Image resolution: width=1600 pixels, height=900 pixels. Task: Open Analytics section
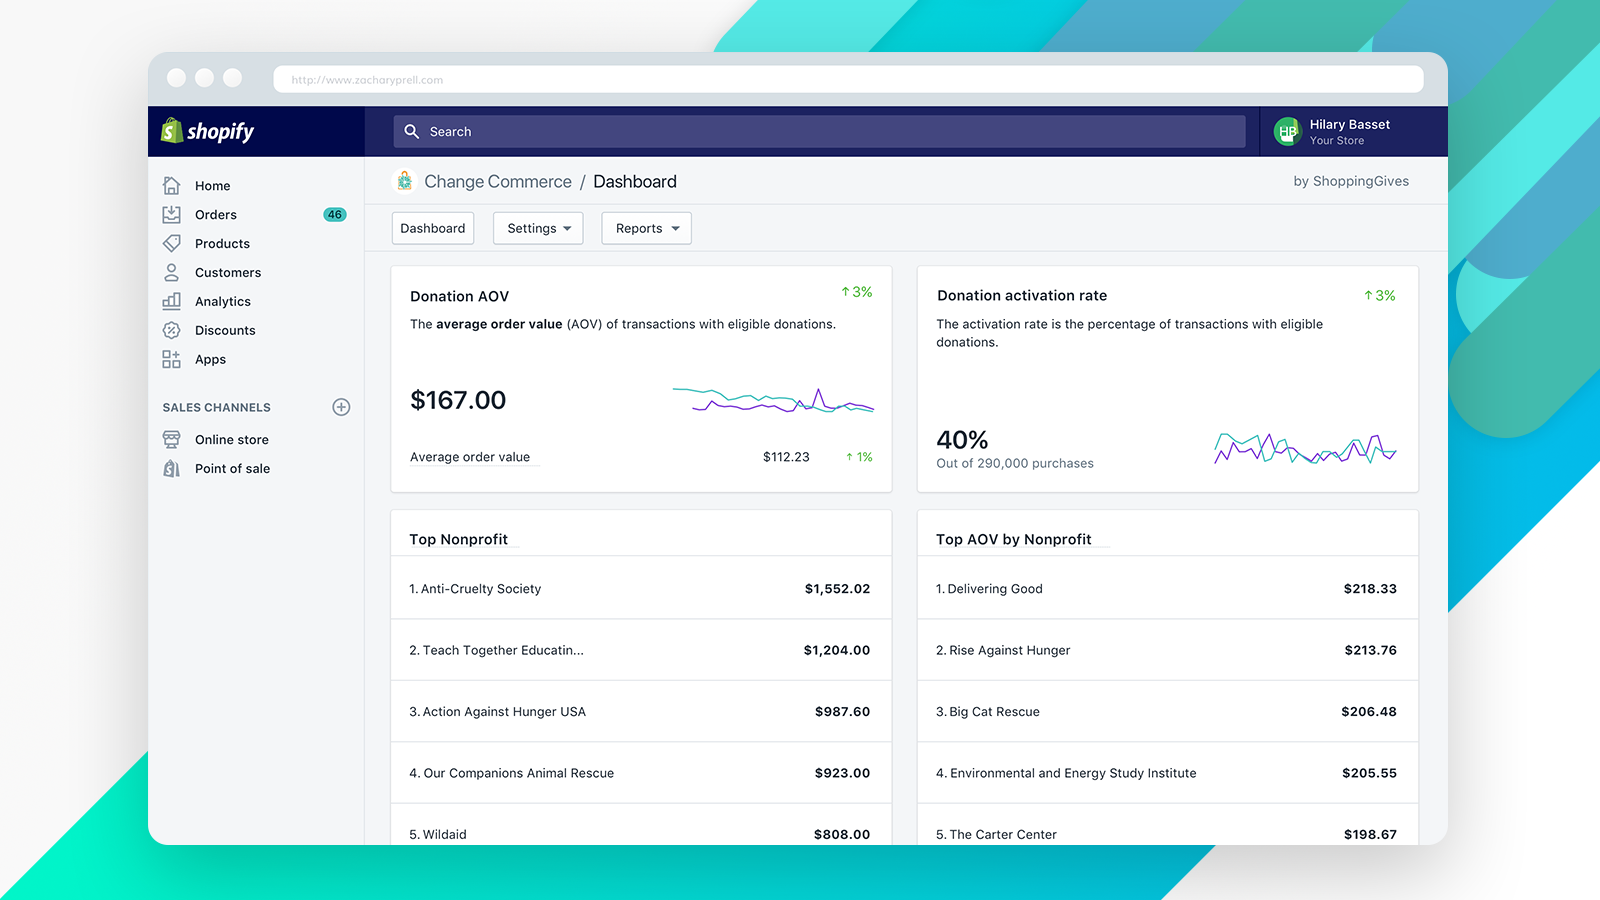point(223,302)
